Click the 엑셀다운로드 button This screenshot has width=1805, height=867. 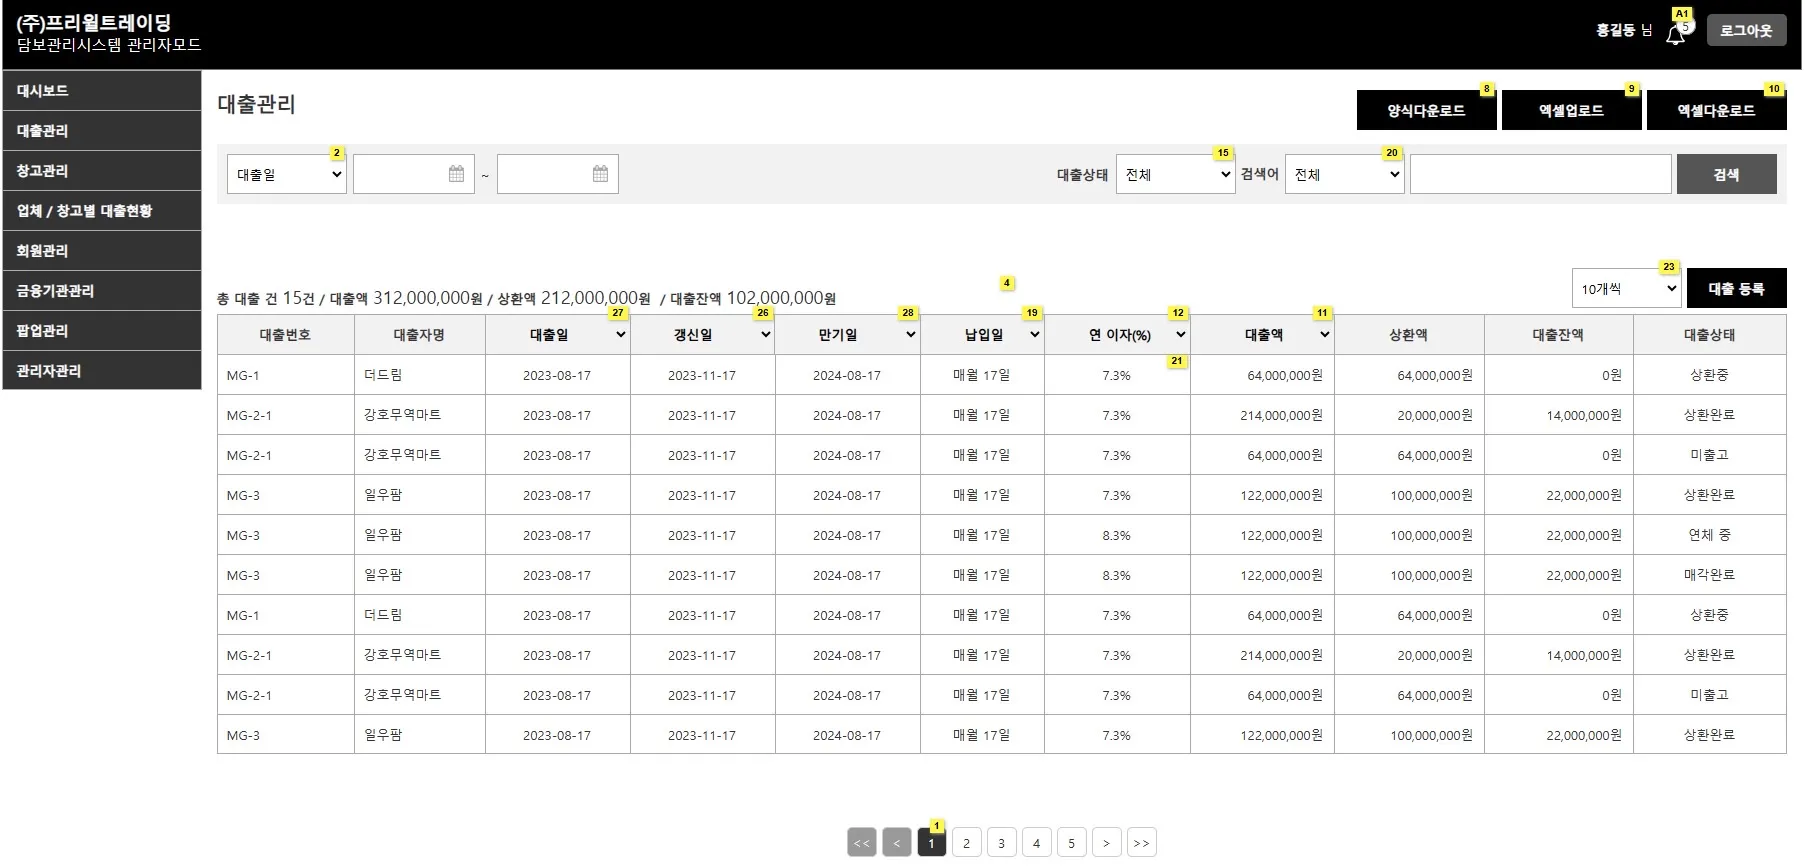[x=1716, y=110]
